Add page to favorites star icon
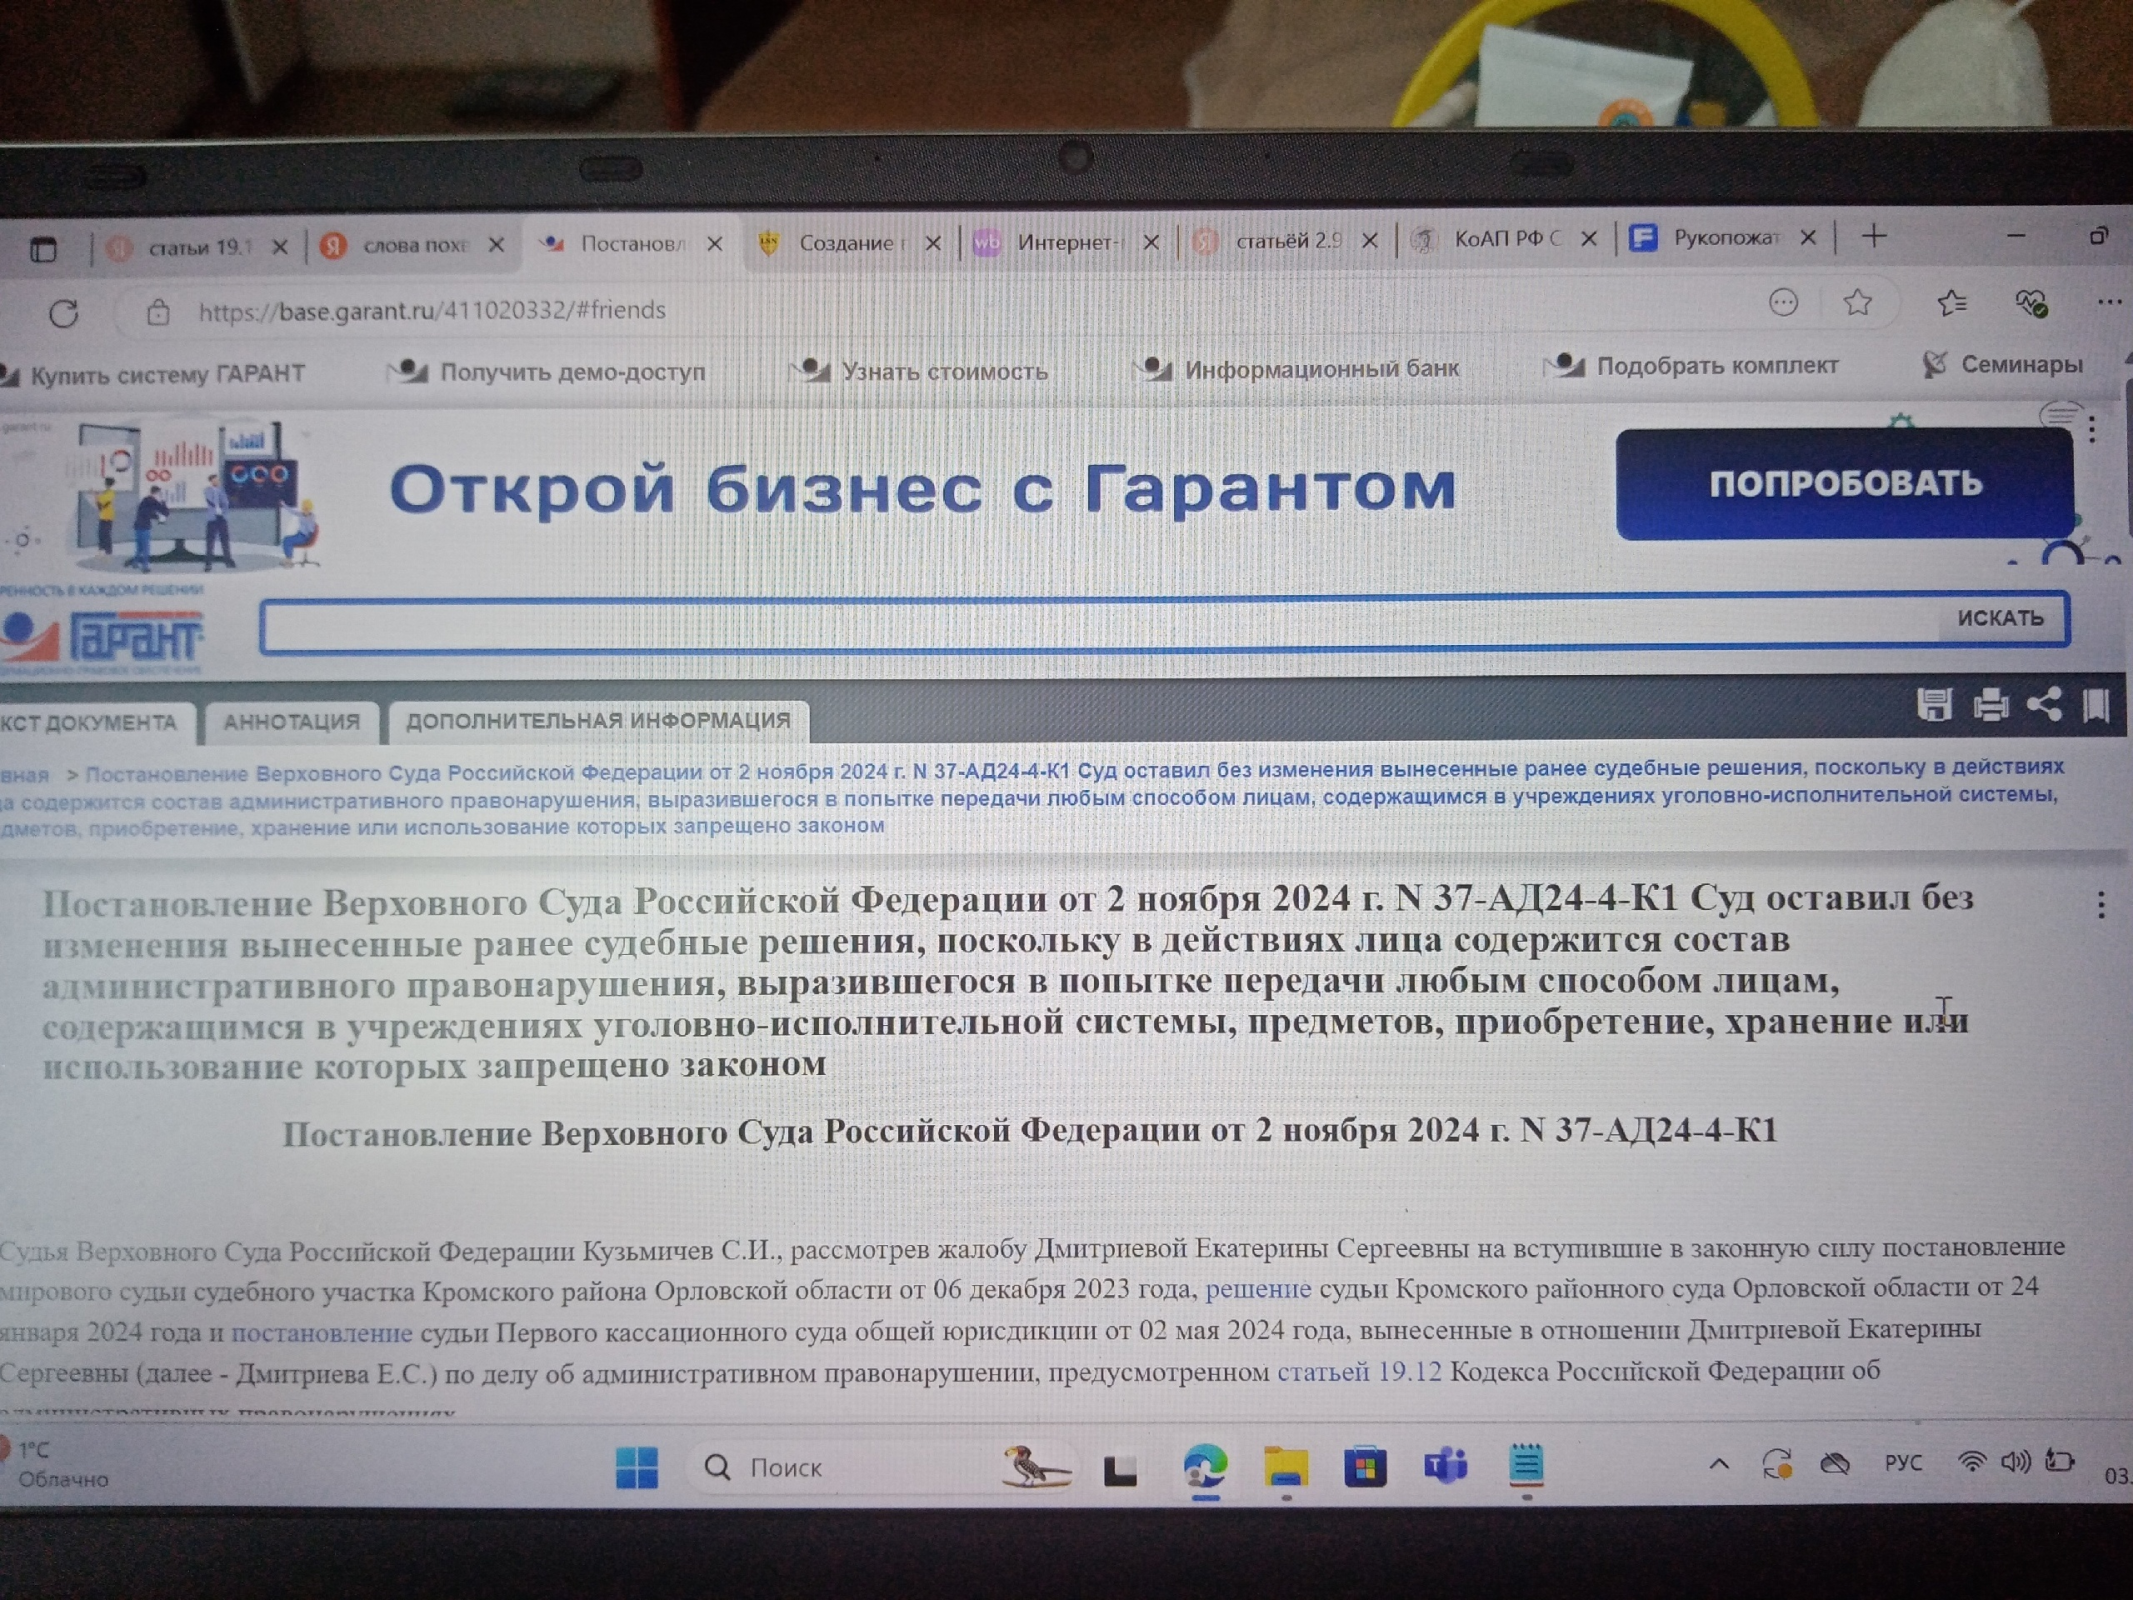Screen dimensions: 2133x1600 [x=1857, y=302]
